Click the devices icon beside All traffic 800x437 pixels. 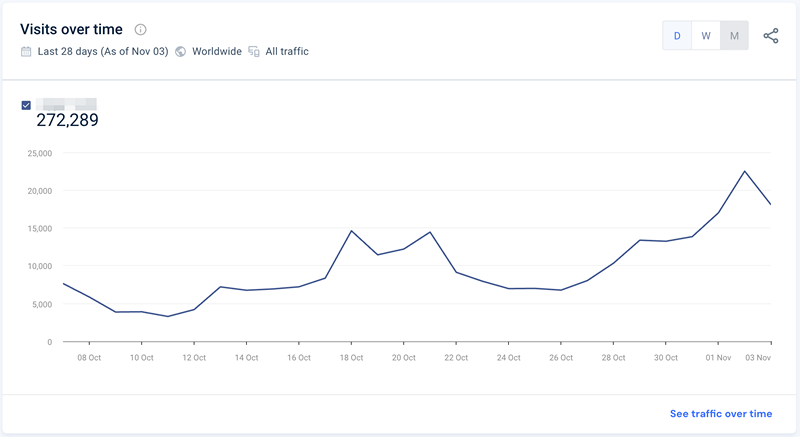click(254, 51)
